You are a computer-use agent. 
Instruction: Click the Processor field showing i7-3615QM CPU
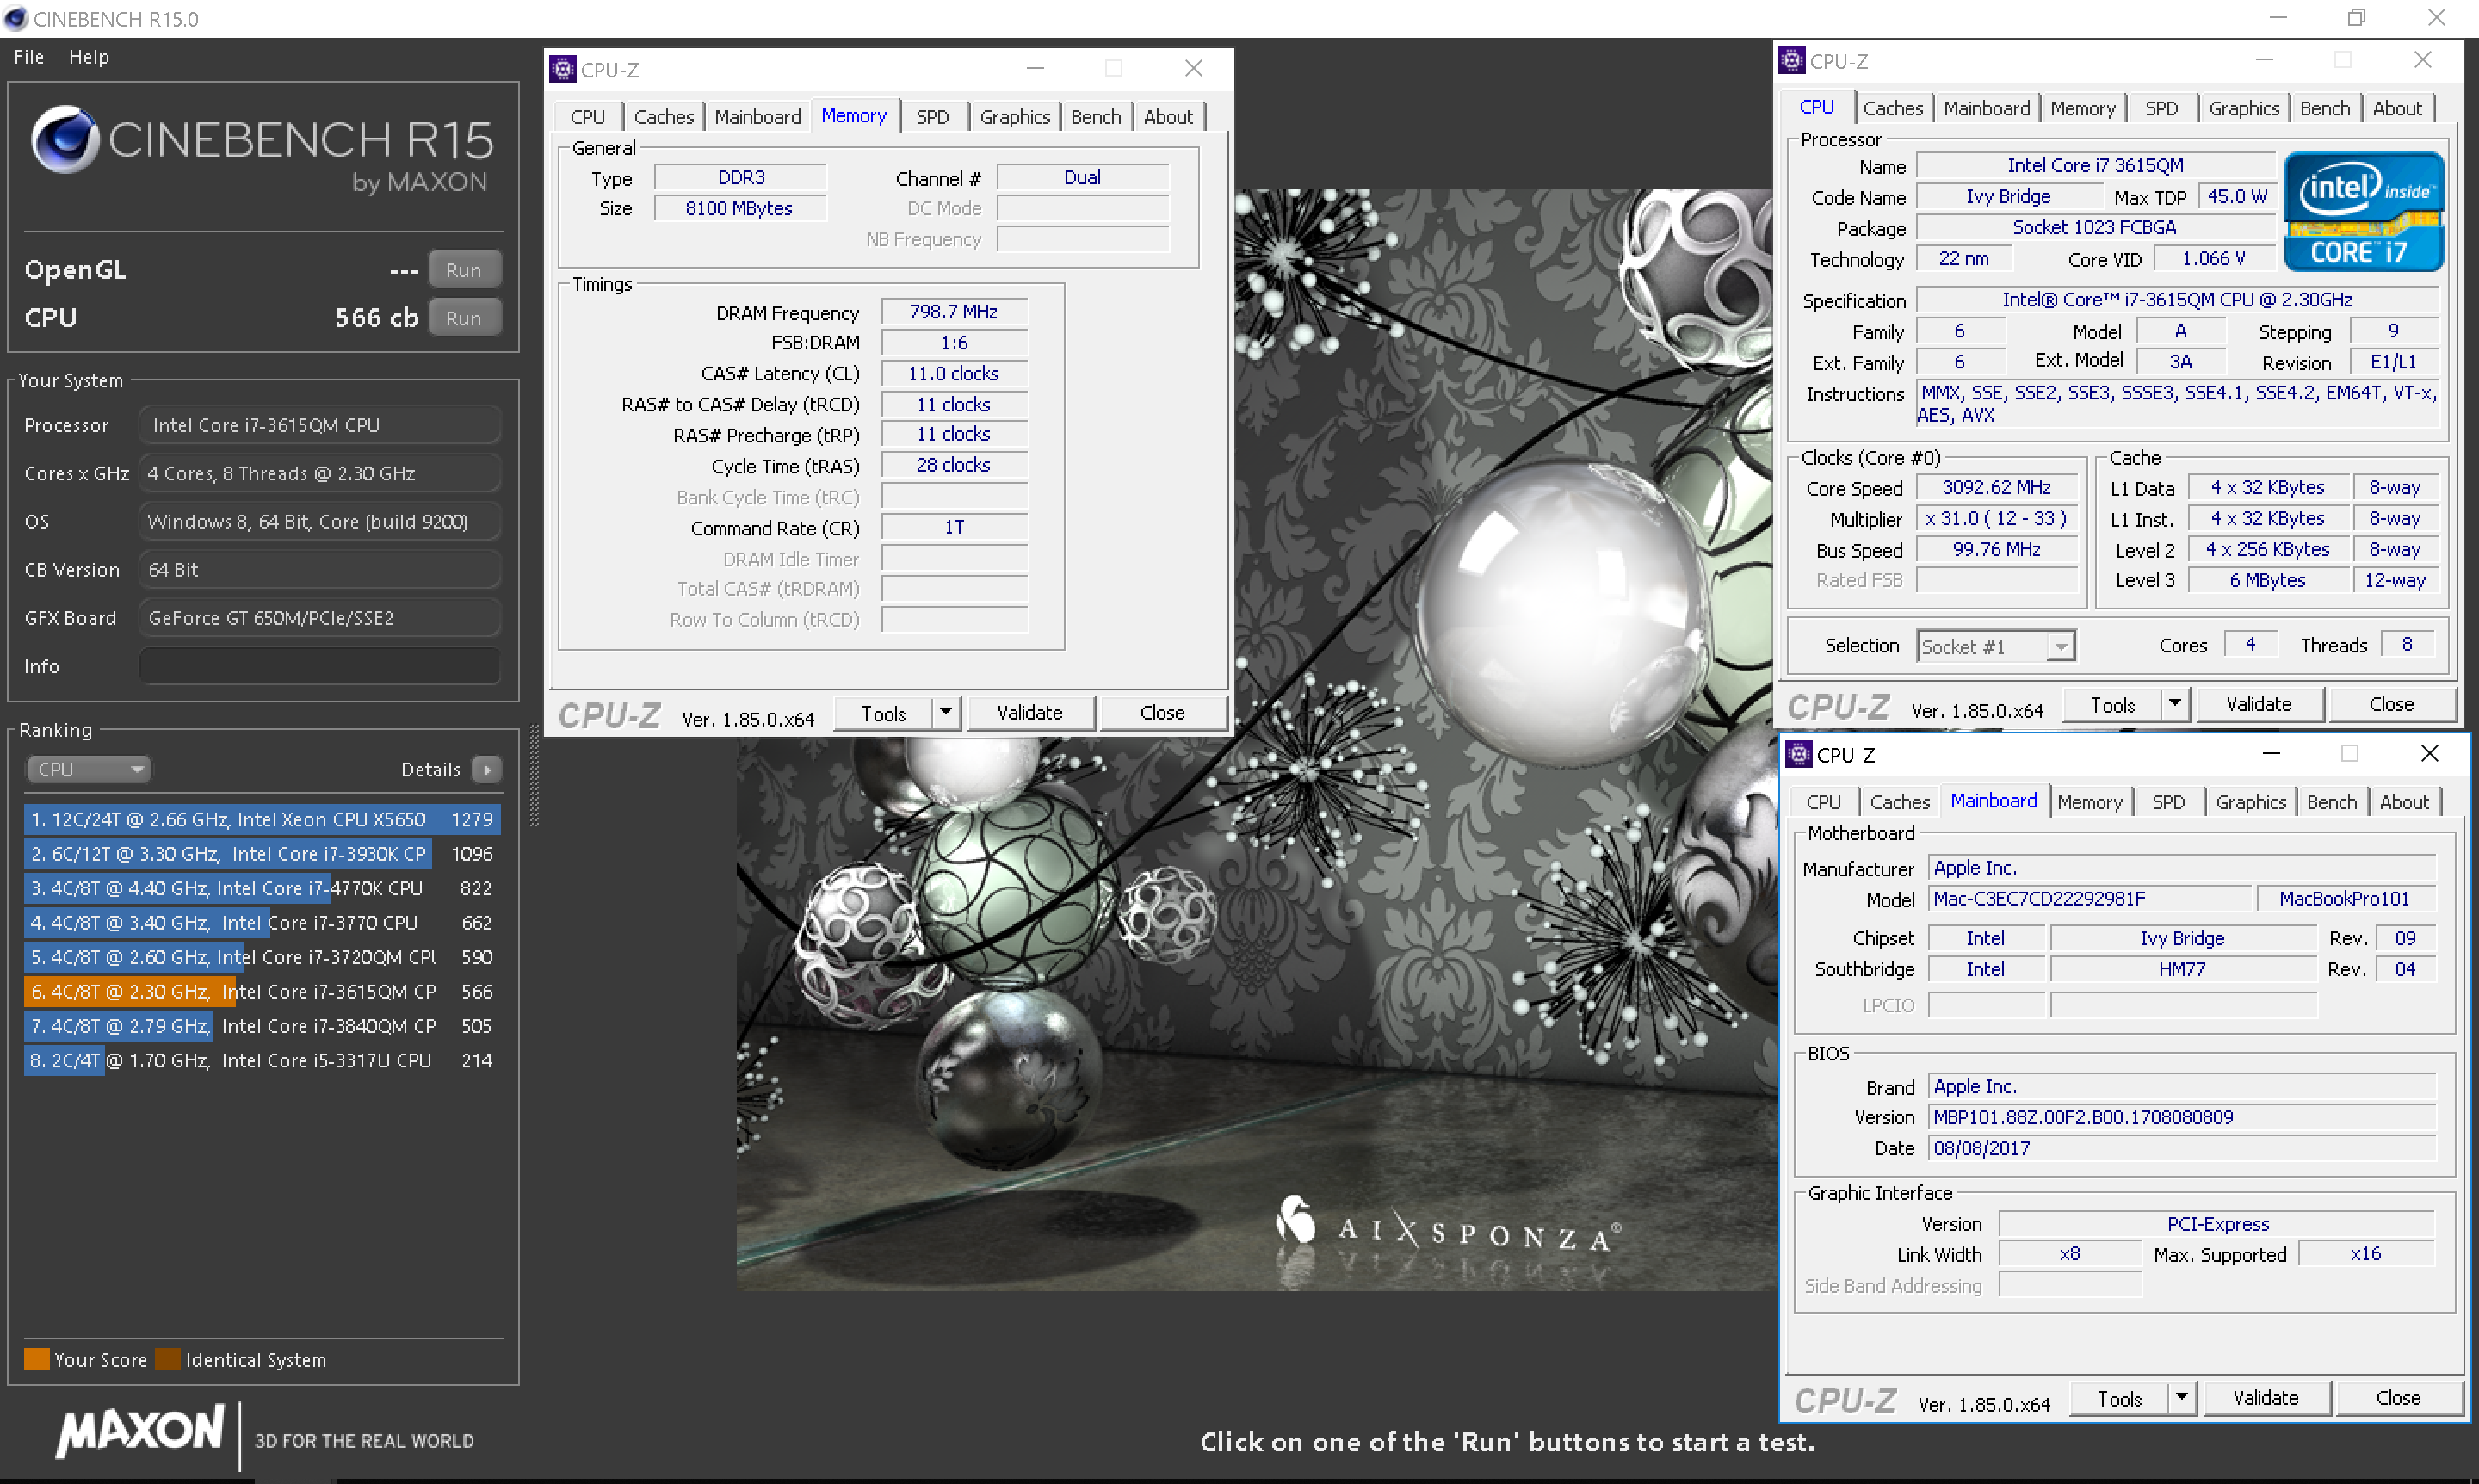click(x=320, y=425)
